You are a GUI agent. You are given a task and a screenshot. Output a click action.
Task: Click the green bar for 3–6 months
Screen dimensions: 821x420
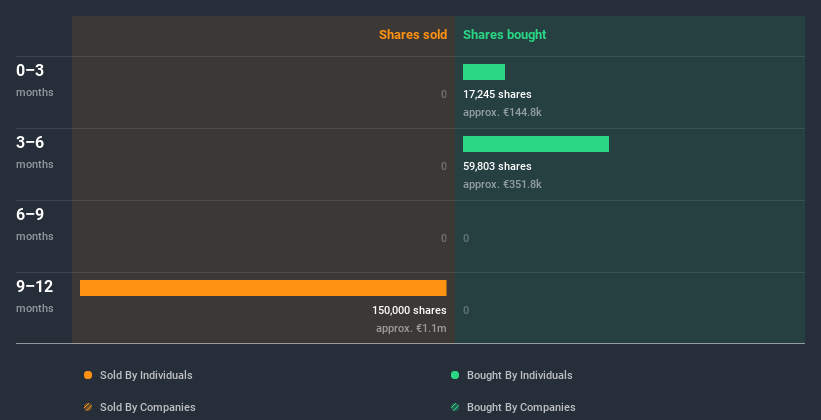coord(536,144)
